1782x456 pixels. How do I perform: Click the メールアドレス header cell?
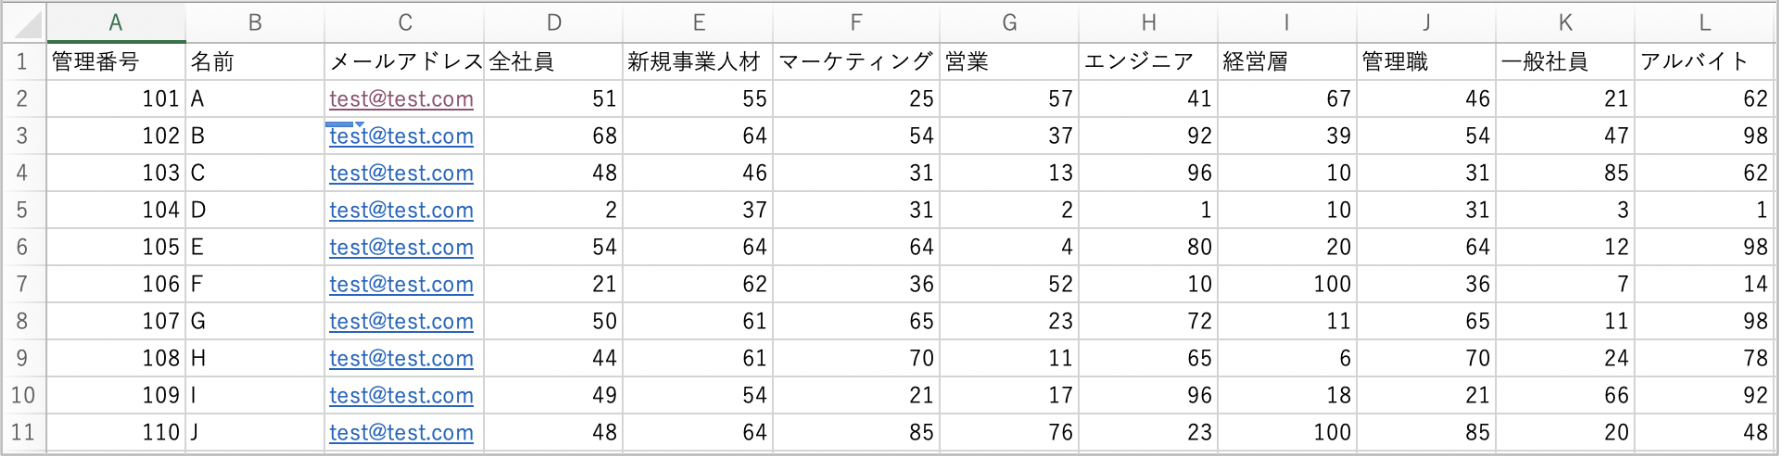pos(404,61)
